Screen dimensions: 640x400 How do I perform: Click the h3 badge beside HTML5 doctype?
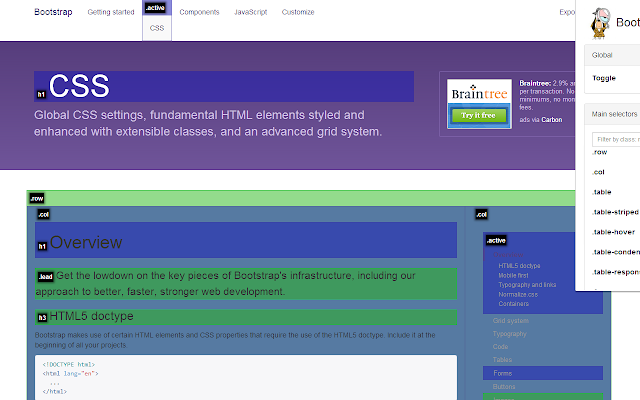tap(42, 318)
